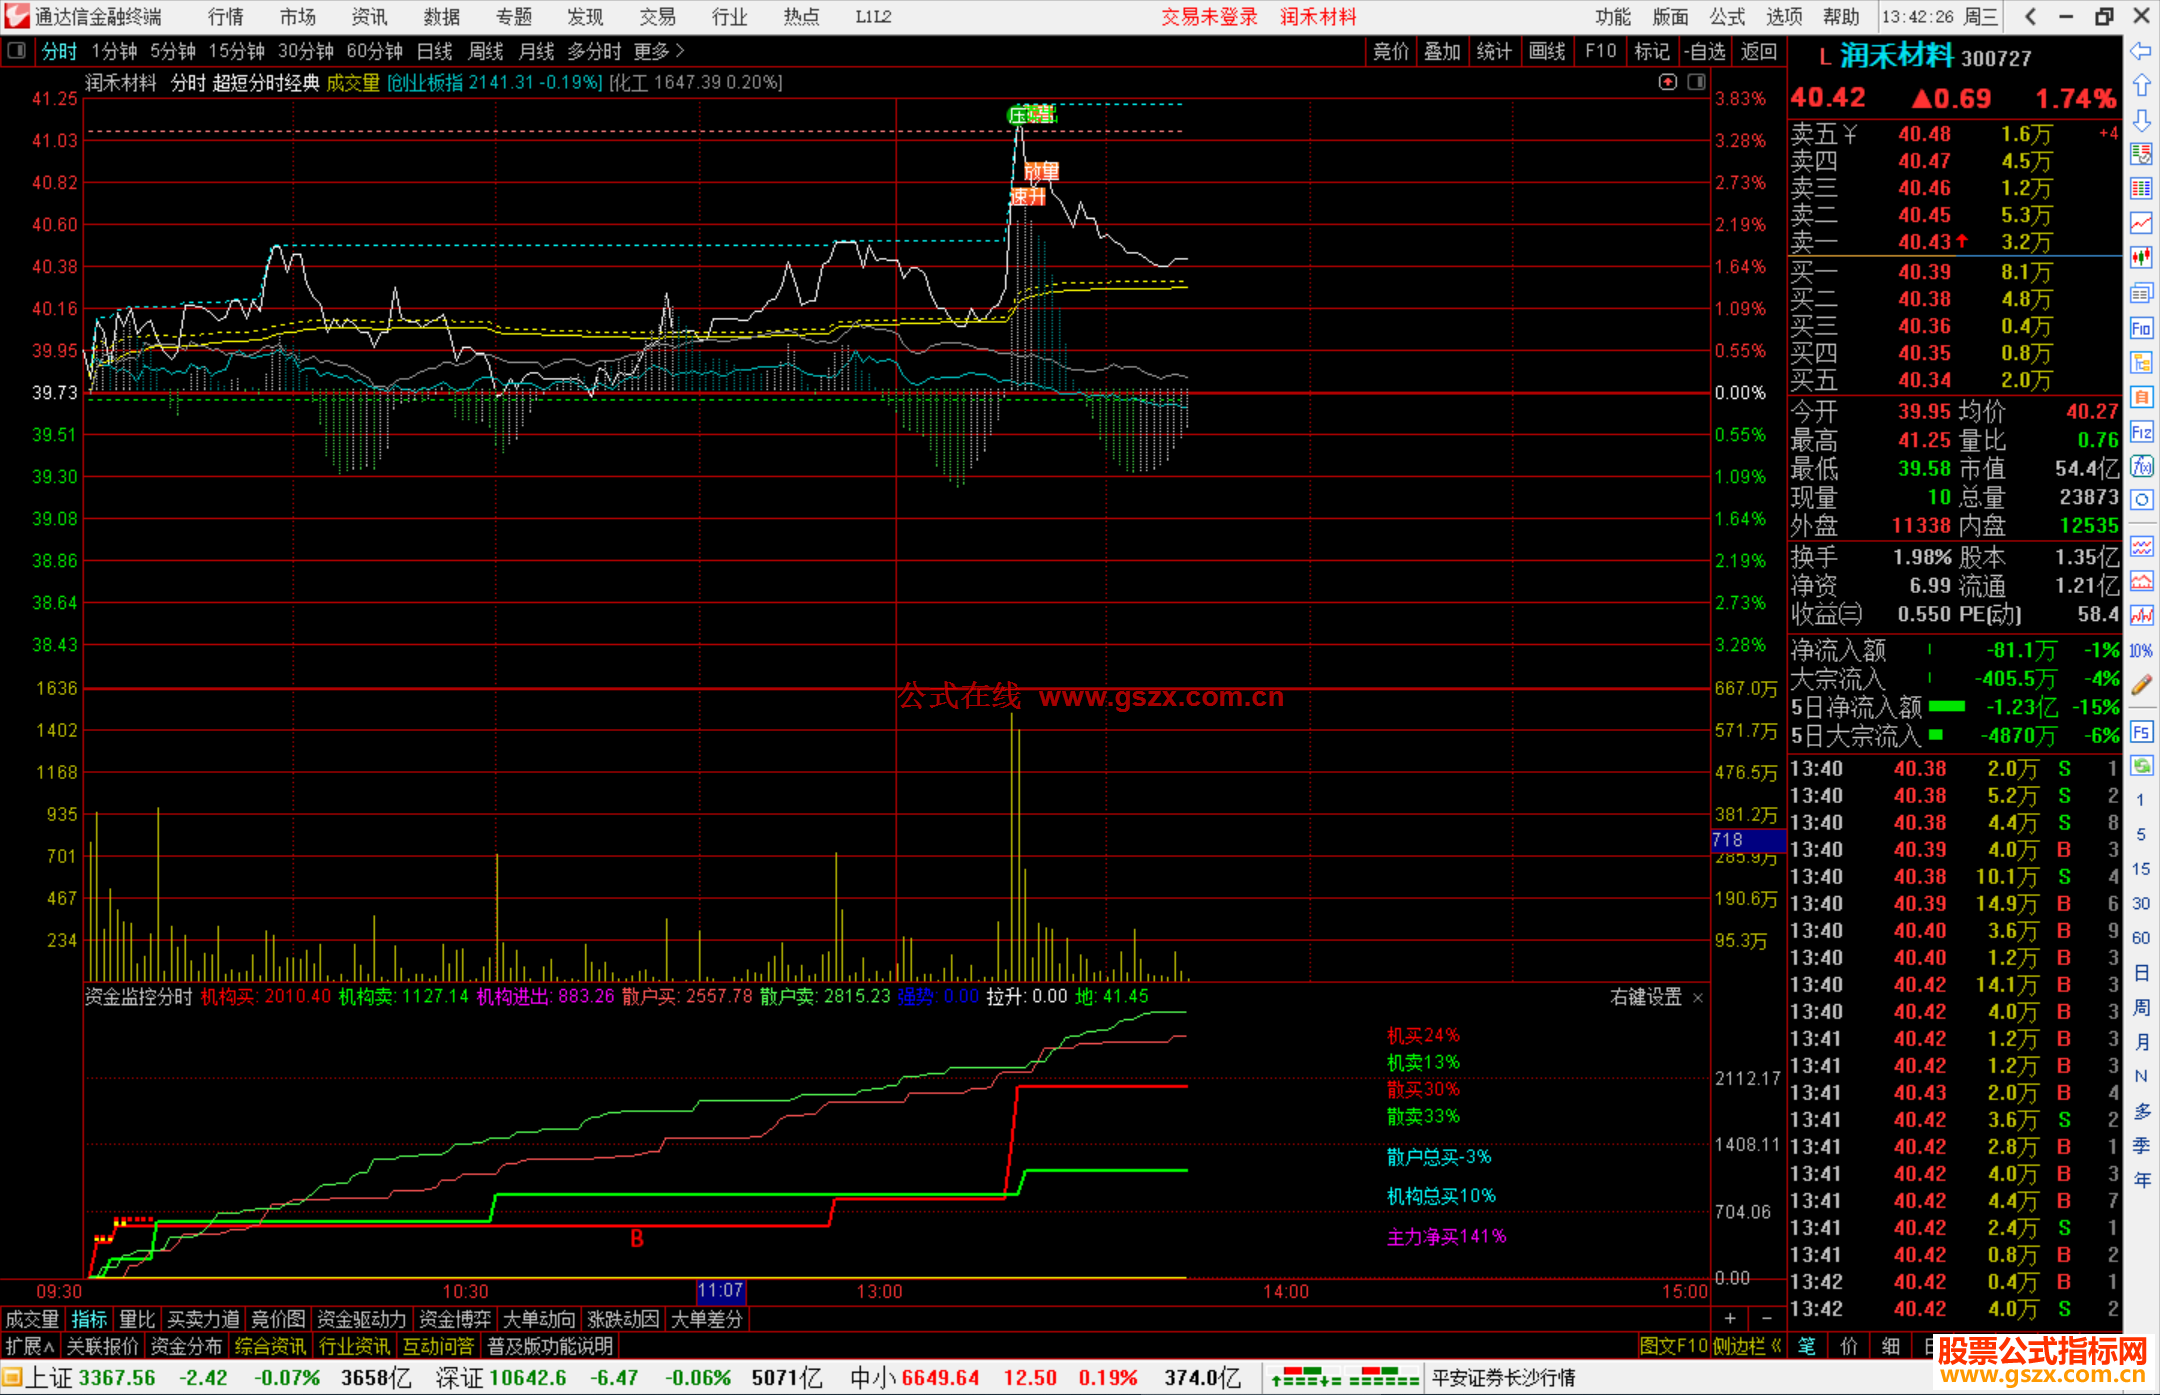Click the 统计 statistics button
Viewport: 2160px width, 1395px height.
coord(1495,51)
